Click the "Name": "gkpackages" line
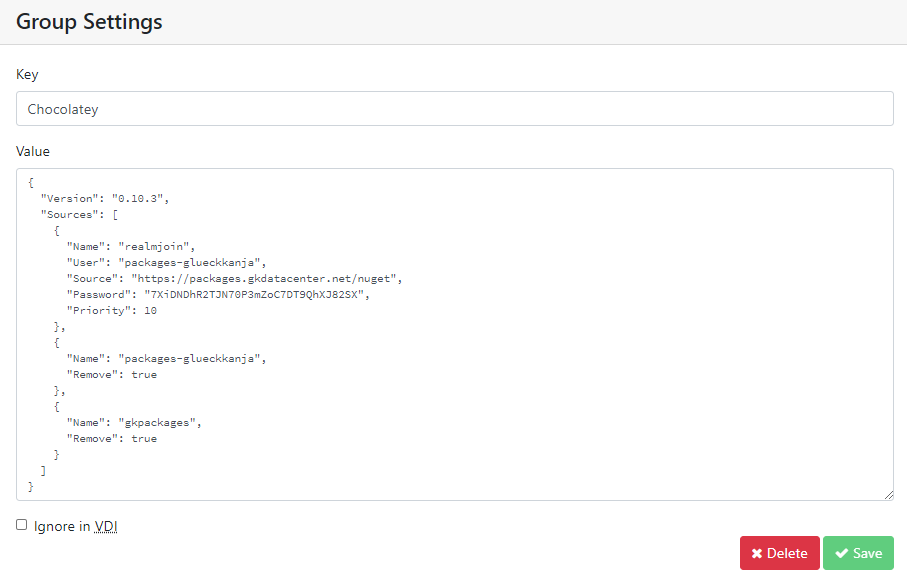Screen dimensions: 907x585 click(x=134, y=422)
